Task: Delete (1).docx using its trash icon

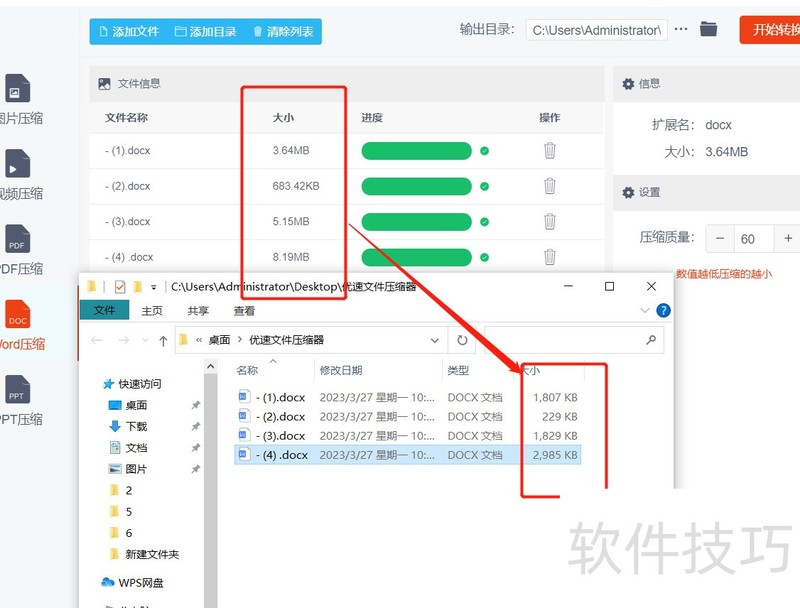Action: [550, 150]
